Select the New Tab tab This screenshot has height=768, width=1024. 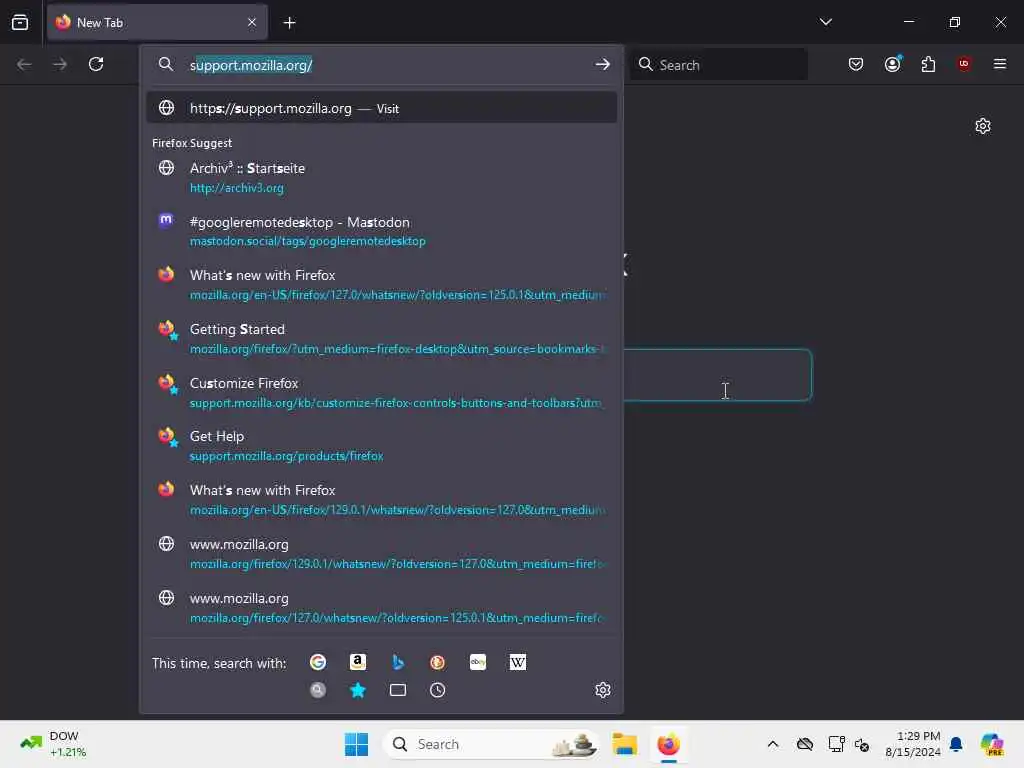[157, 22]
